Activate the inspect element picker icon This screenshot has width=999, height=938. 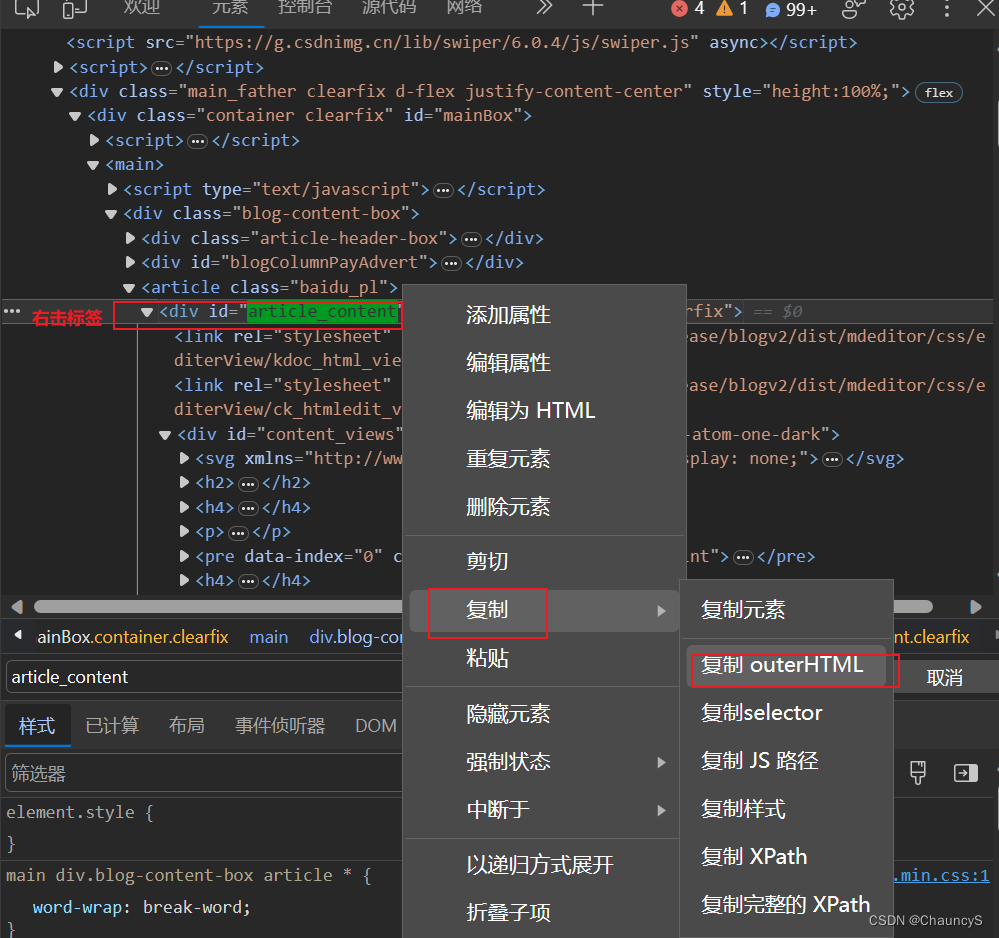pos(26,8)
